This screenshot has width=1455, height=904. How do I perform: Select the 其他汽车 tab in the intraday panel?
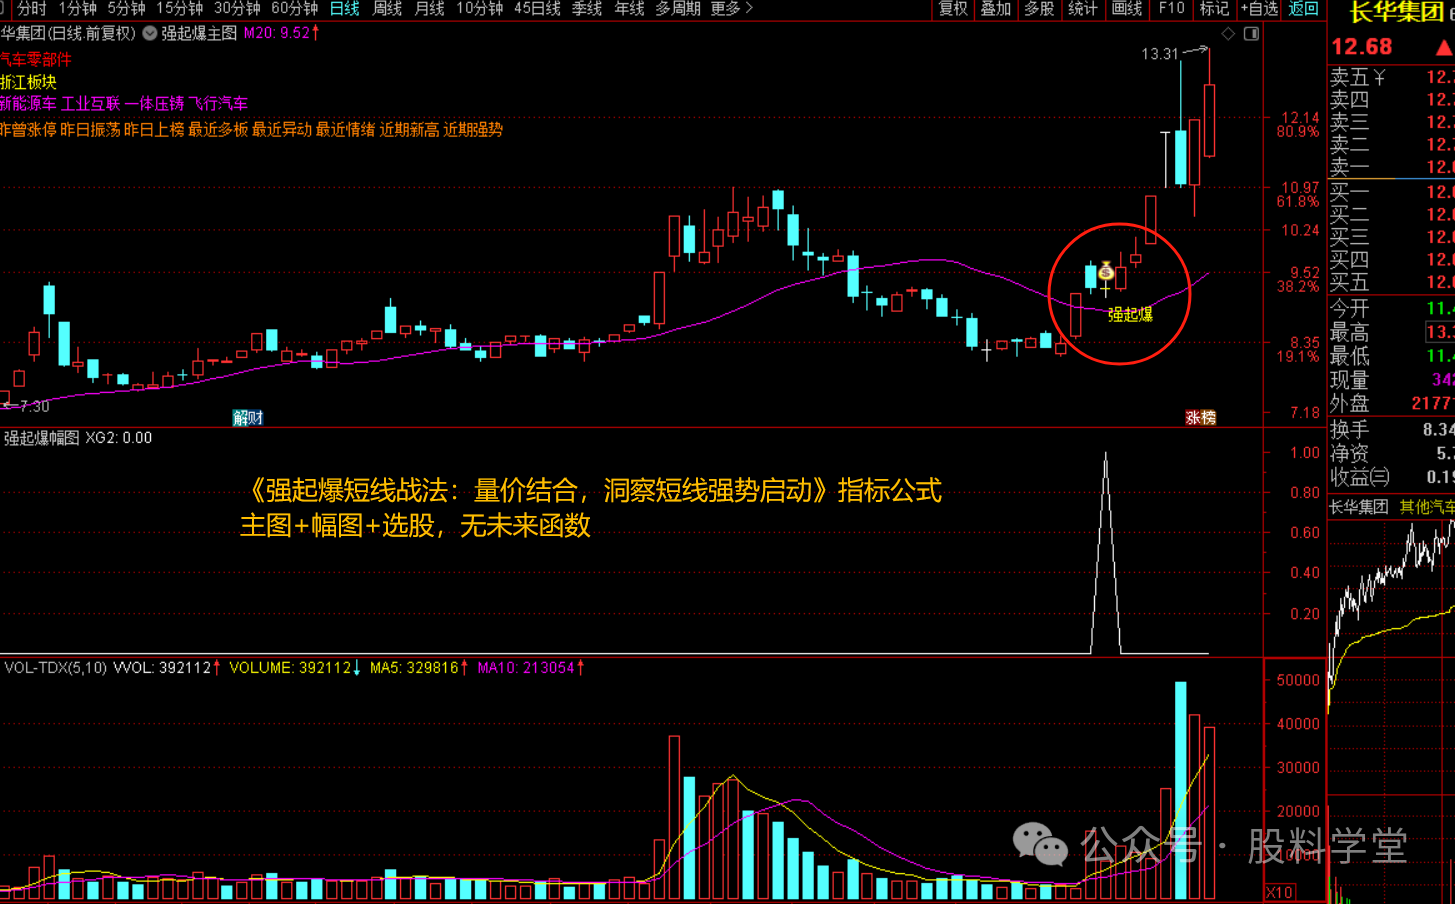pyautogui.click(x=1426, y=507)
